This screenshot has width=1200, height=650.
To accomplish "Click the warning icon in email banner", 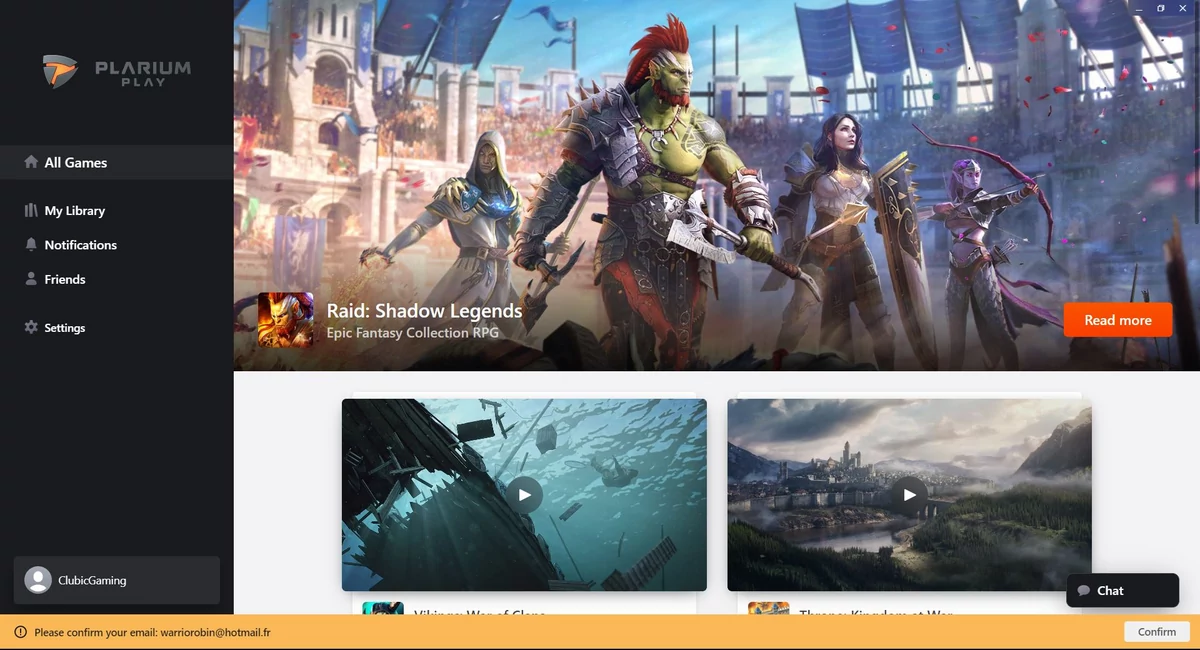I will point(21,632).
